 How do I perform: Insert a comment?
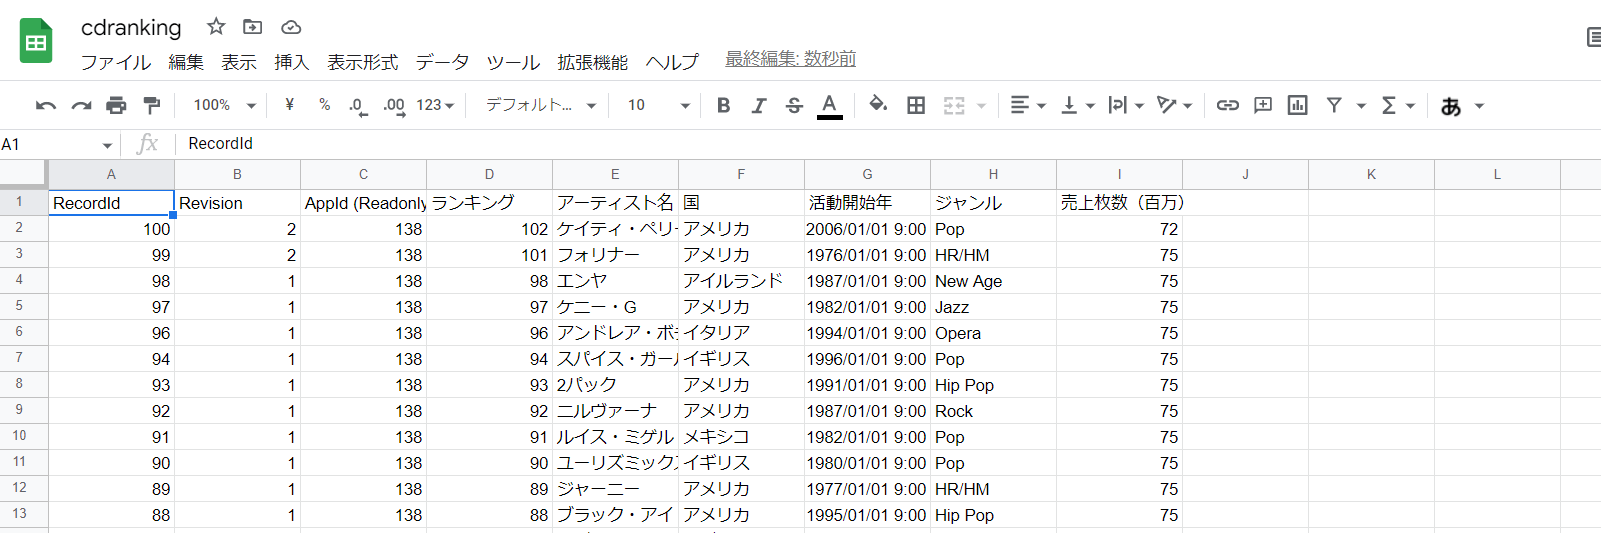coord(1263,105)
